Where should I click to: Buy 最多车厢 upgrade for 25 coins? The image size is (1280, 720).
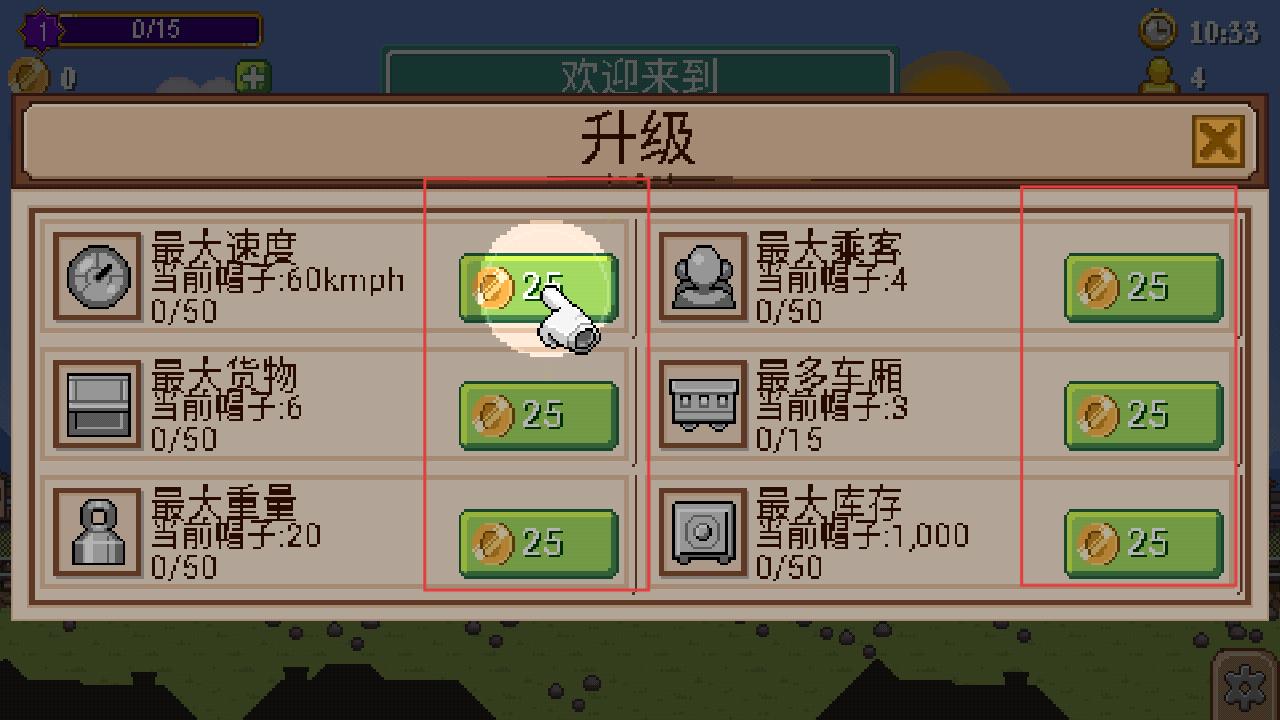pos(1144,416)
